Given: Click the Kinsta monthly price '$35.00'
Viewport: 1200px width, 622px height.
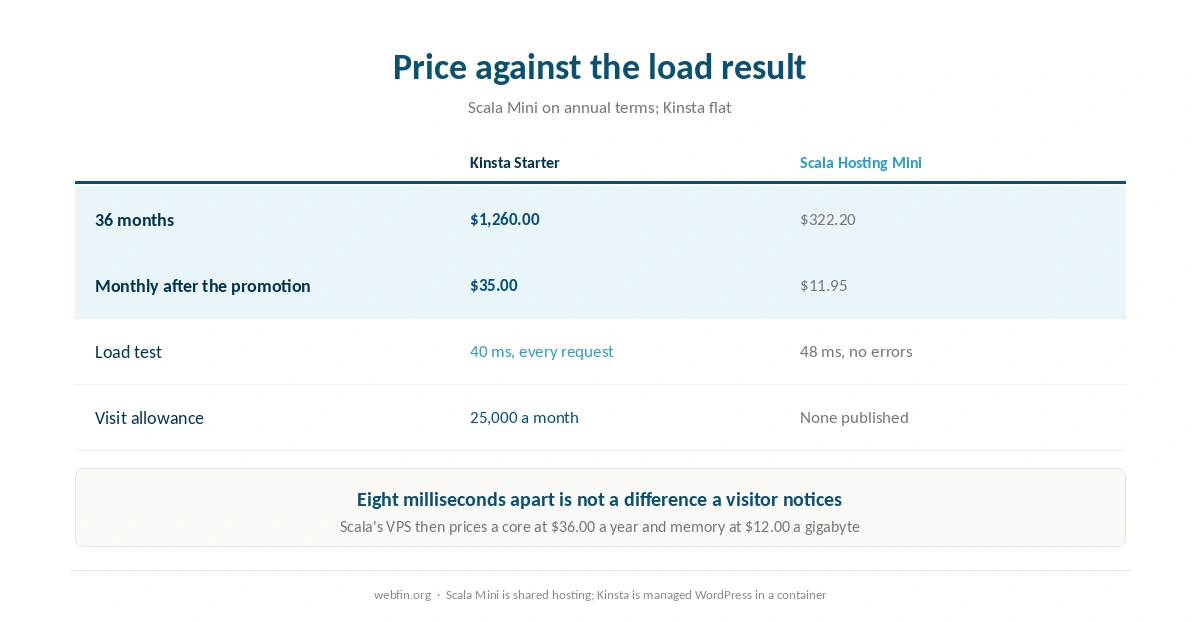Looking at the screenshot, I should click(x=494, y=285).
